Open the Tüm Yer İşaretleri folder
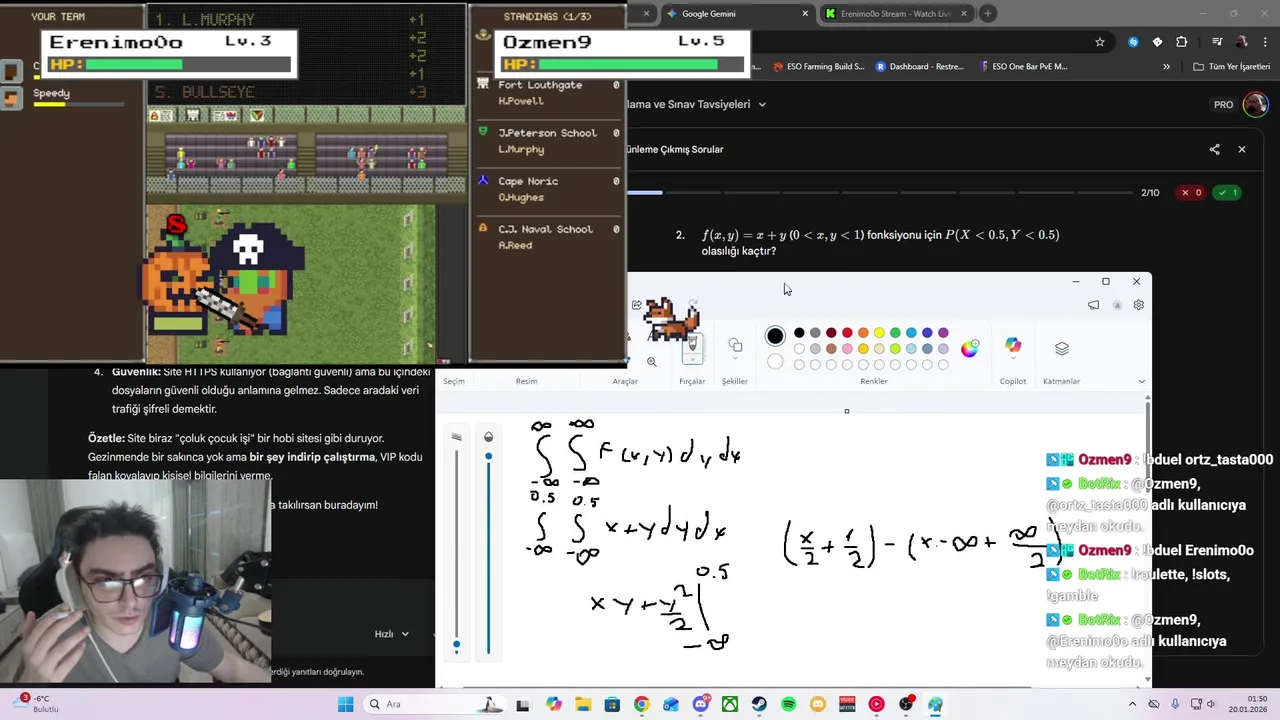Image resolution: width=1280 pixels, height=720 pixels. 1231,67
